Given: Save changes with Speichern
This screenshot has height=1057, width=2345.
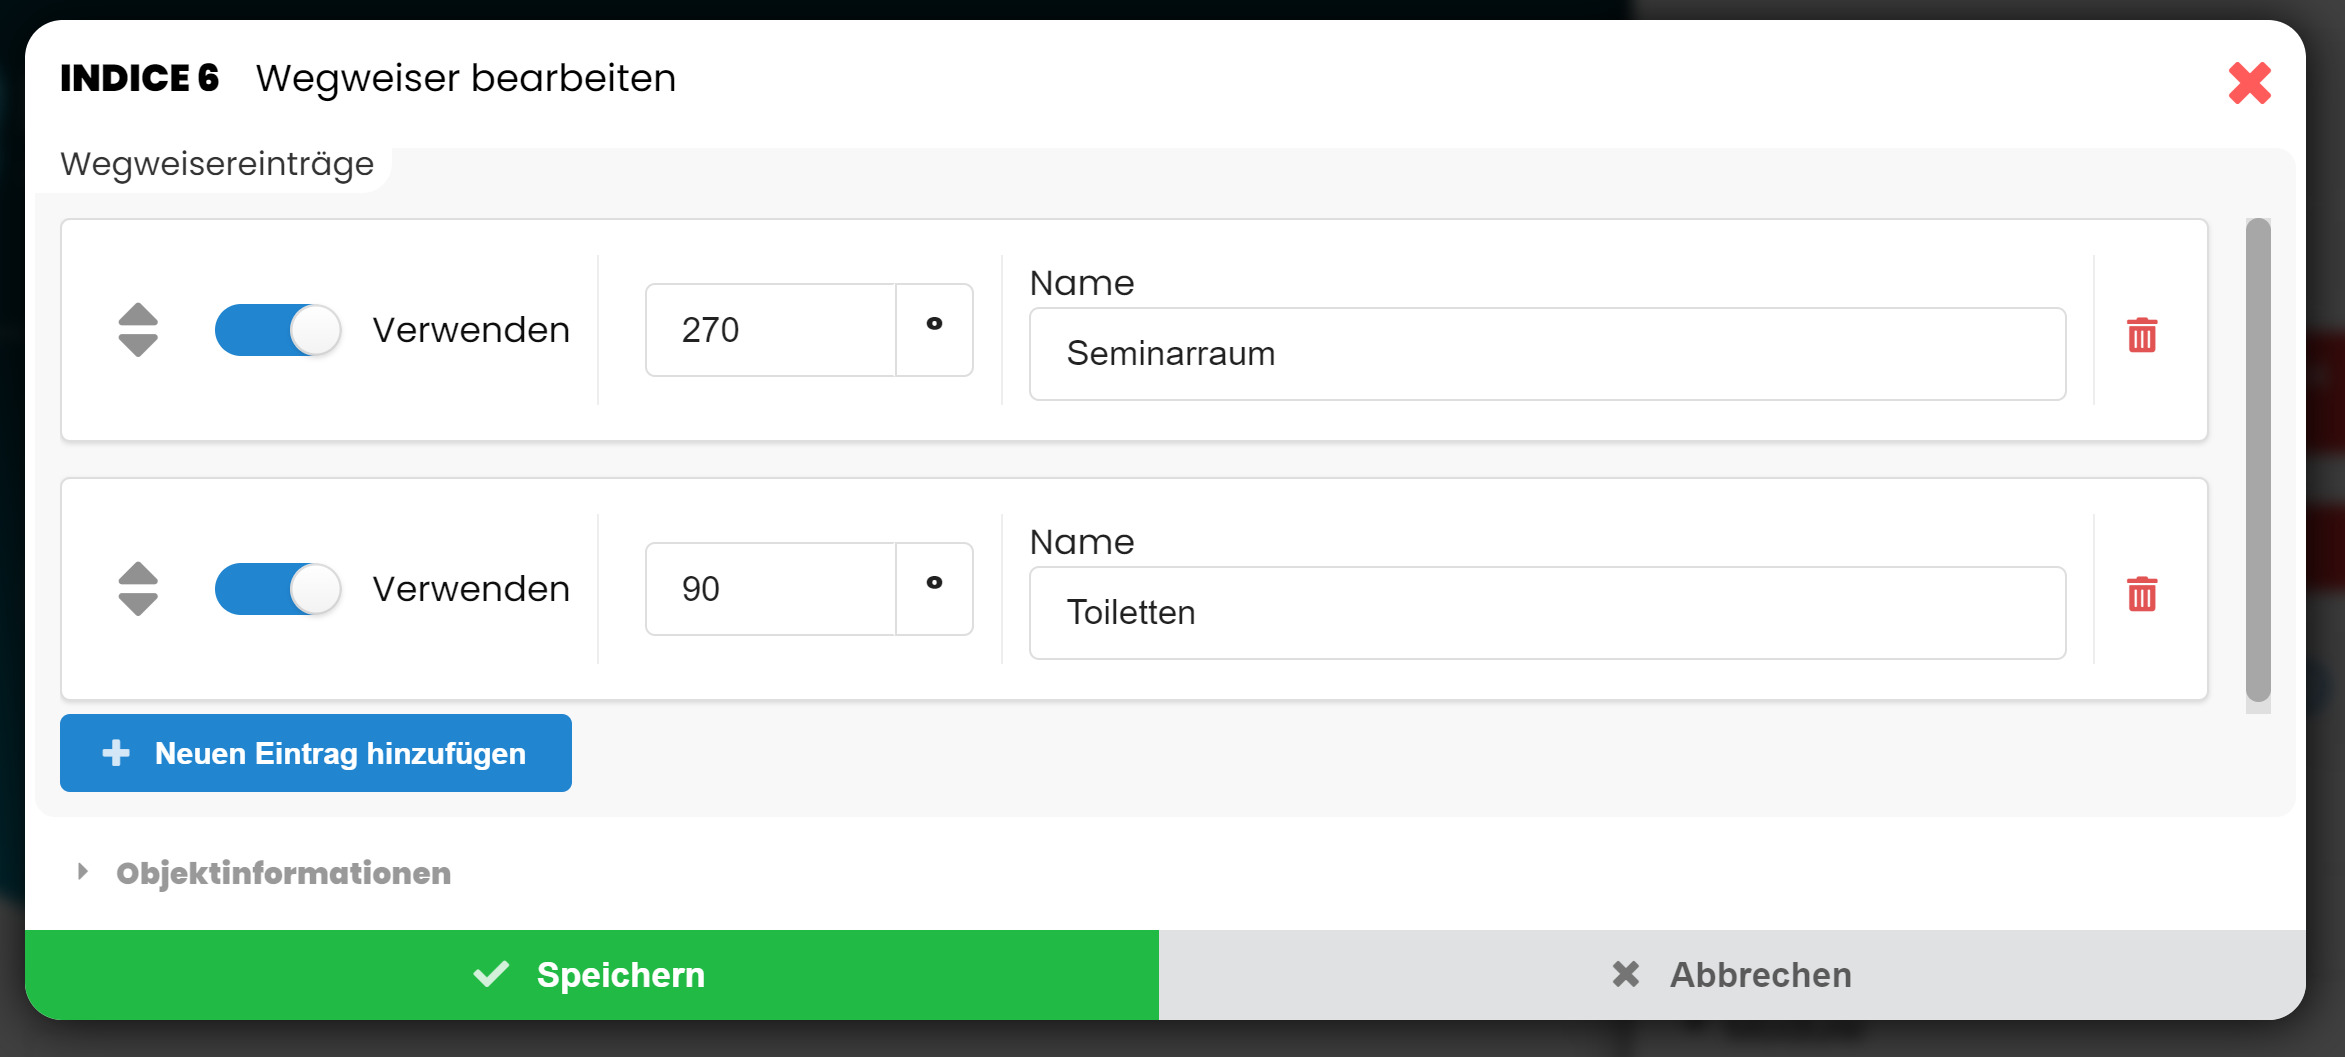Looking at the screenshot, I should coord(591,975).
